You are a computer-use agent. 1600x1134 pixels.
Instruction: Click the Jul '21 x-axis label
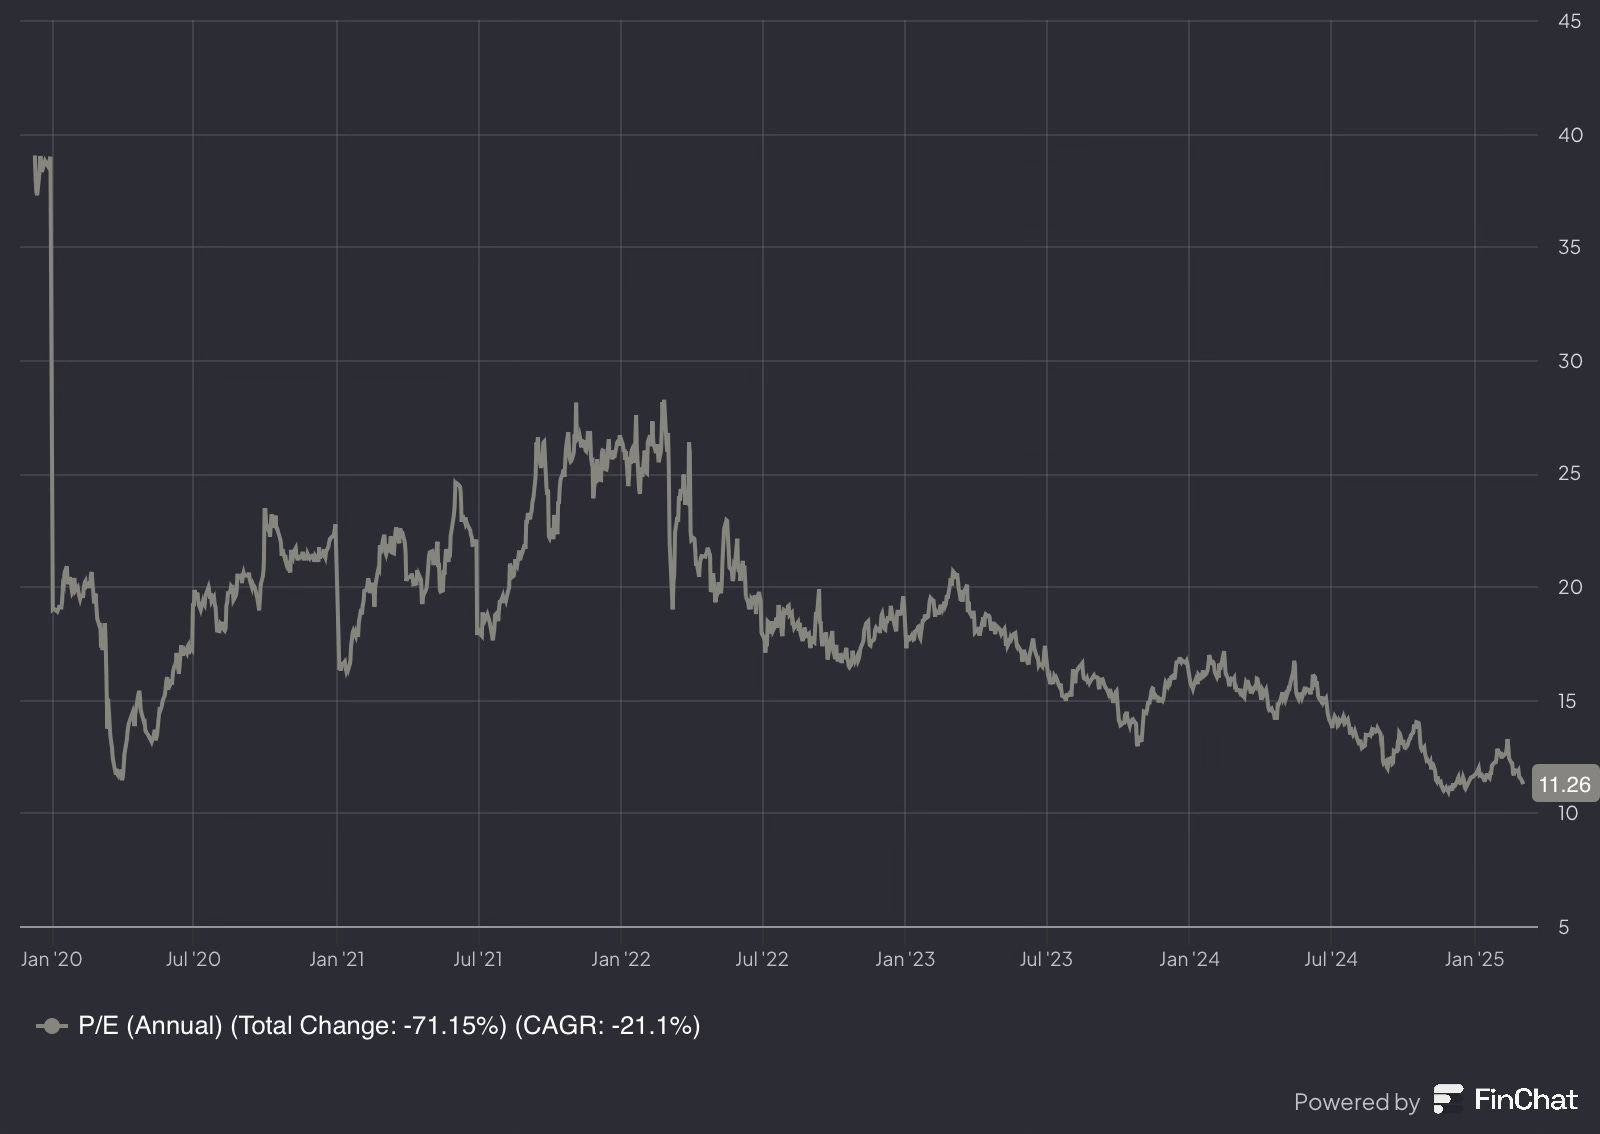478,959
